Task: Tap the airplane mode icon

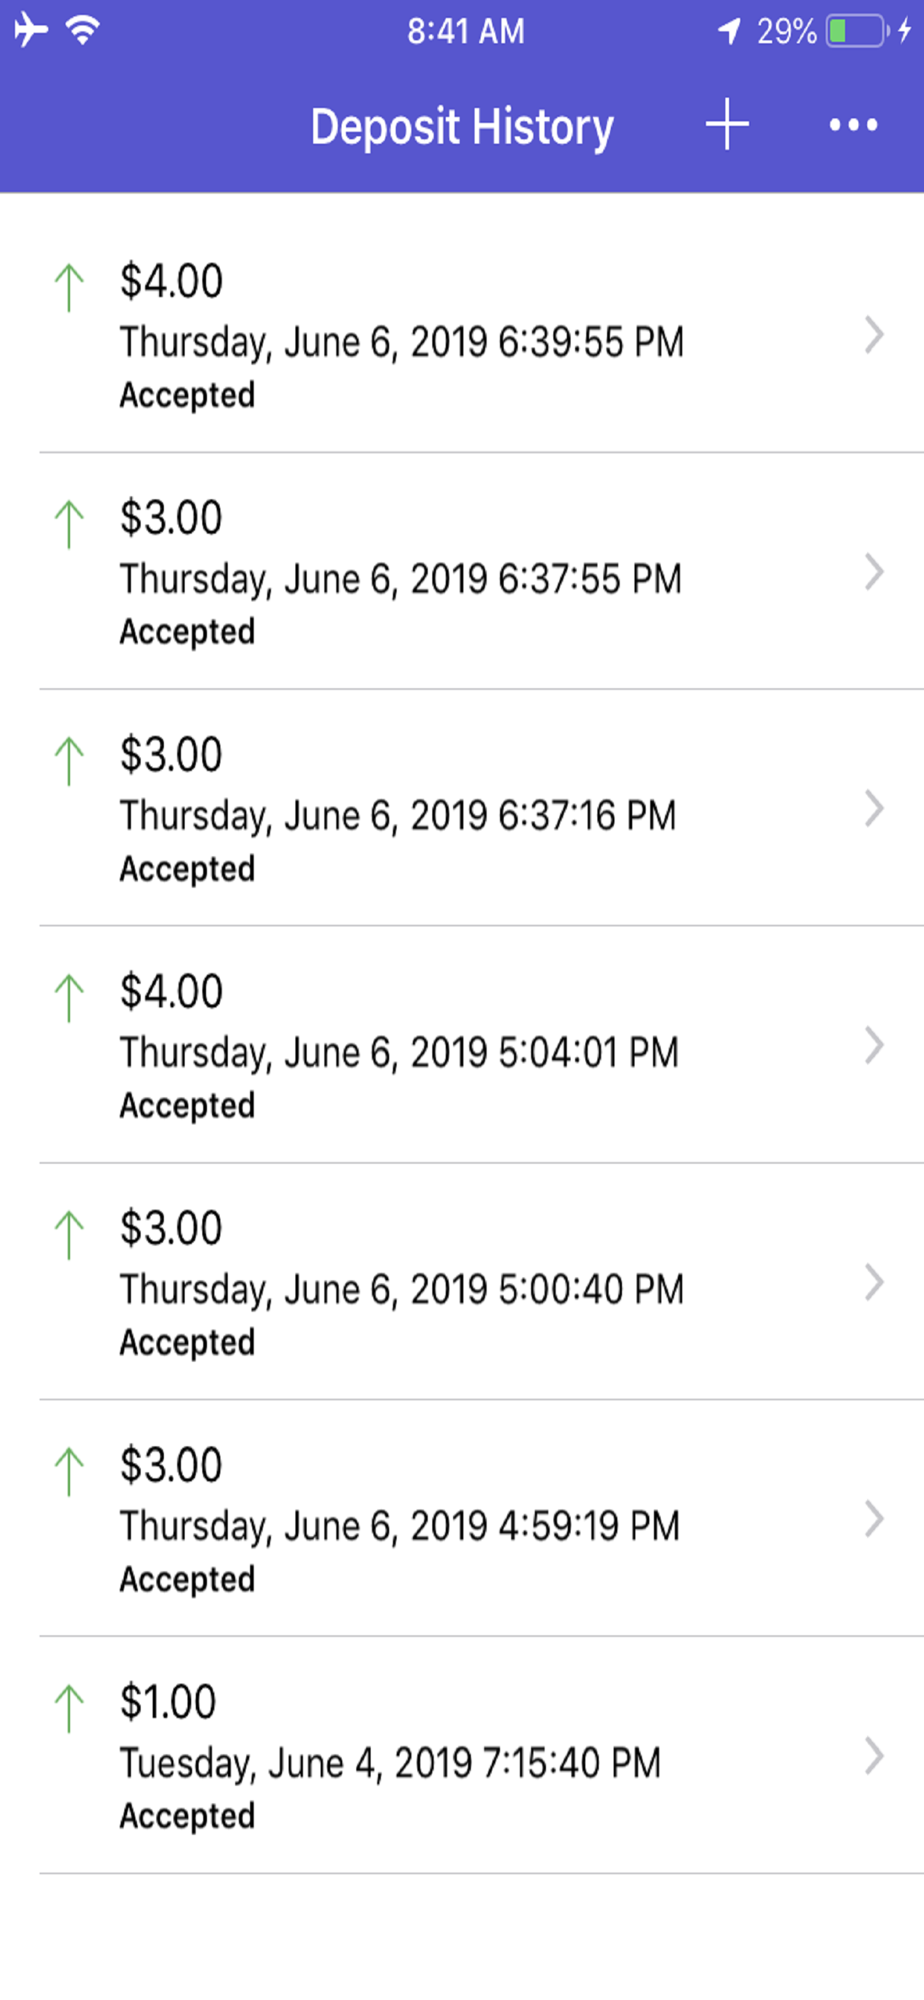Action: coord(31,31)
